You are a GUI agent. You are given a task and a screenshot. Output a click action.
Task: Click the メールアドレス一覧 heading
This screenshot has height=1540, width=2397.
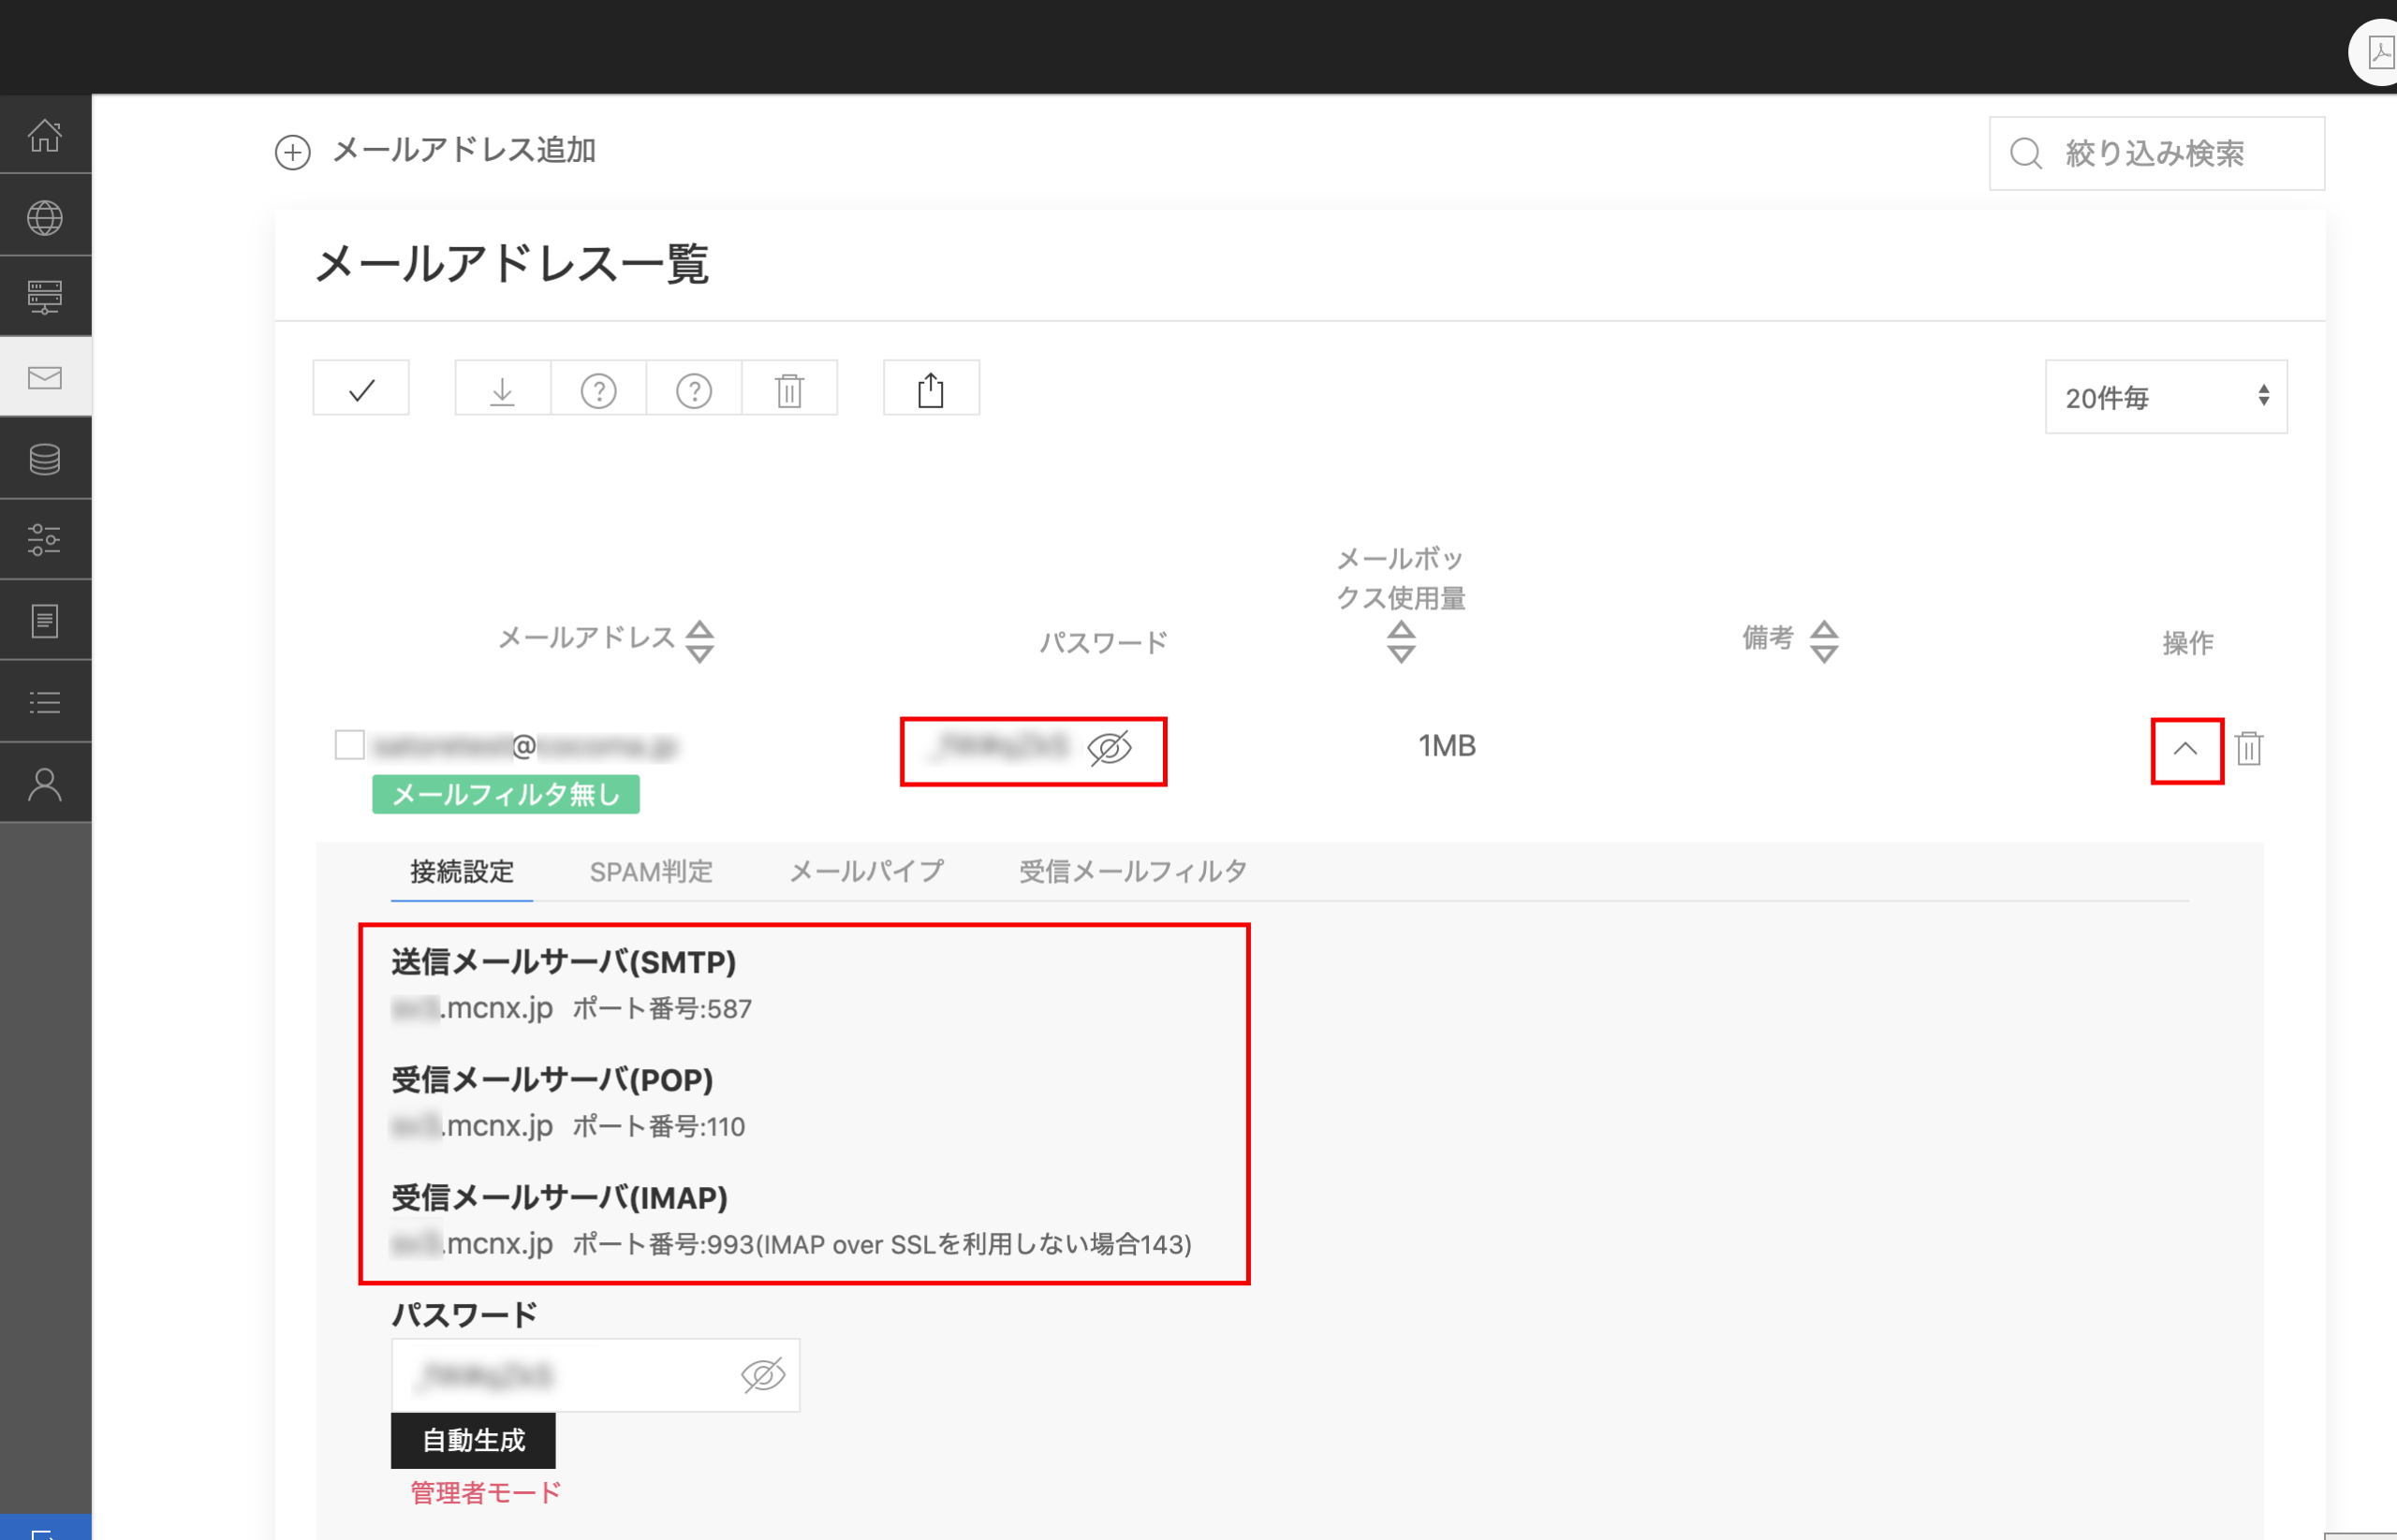pos(512,265)
